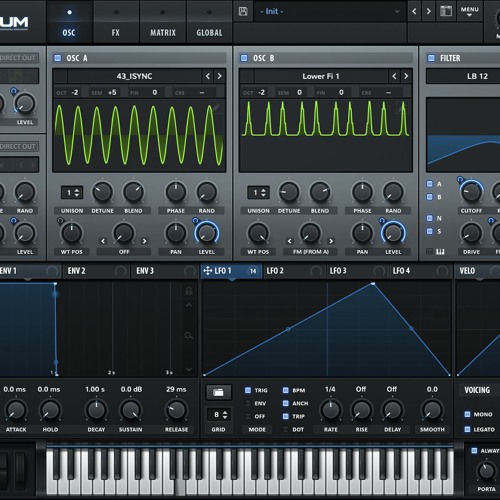The height and width of the screenshot is (500, 500).
Task: Go to previous preset arrow
Action: point(414,11)
